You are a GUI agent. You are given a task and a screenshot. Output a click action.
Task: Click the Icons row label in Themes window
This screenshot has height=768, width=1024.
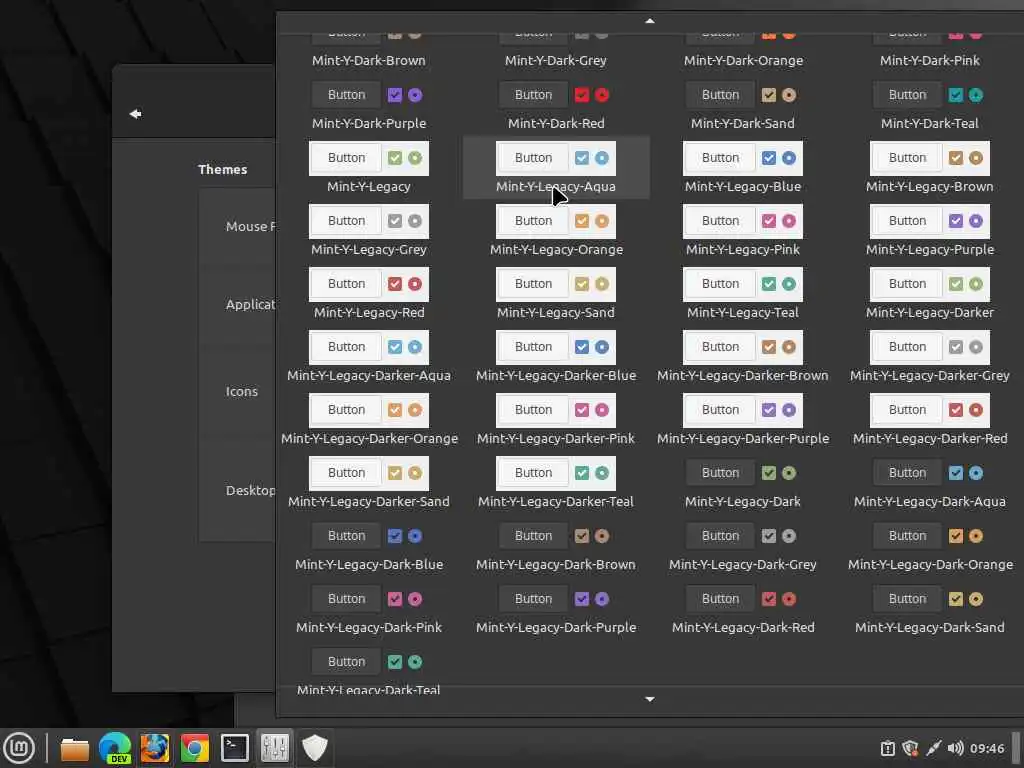coord(242,392)
